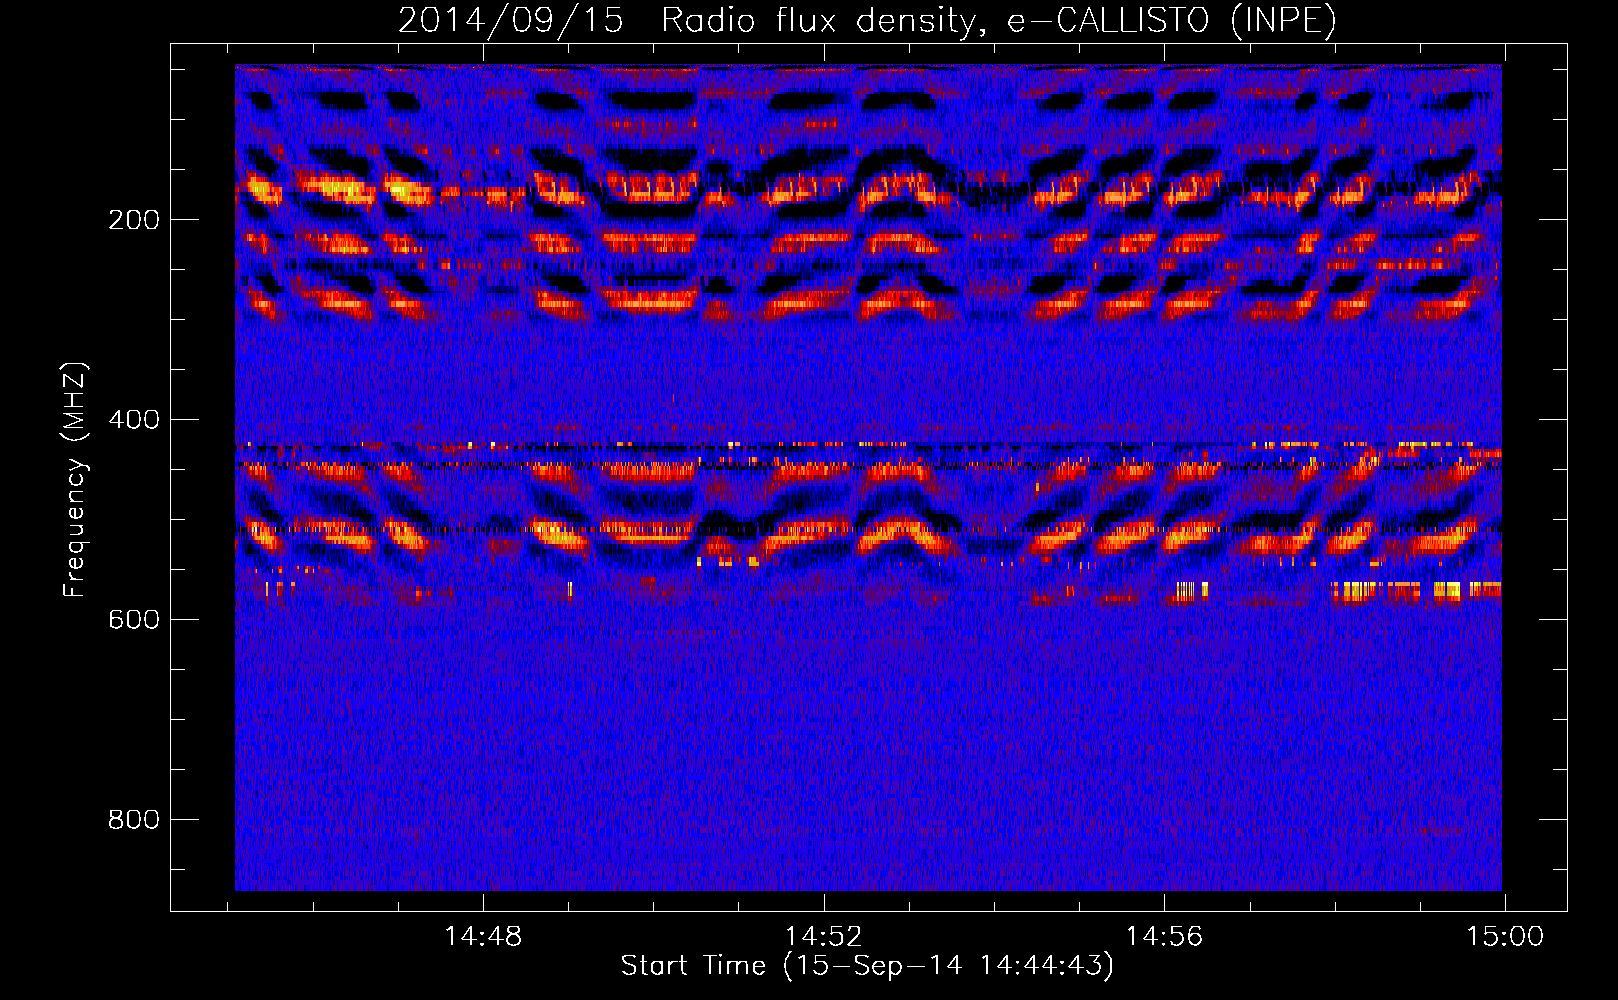
Task: Click the plot title "2014/09/15 Radio flux density, e-CALLISTO (INPE)"
Action: 867,20
